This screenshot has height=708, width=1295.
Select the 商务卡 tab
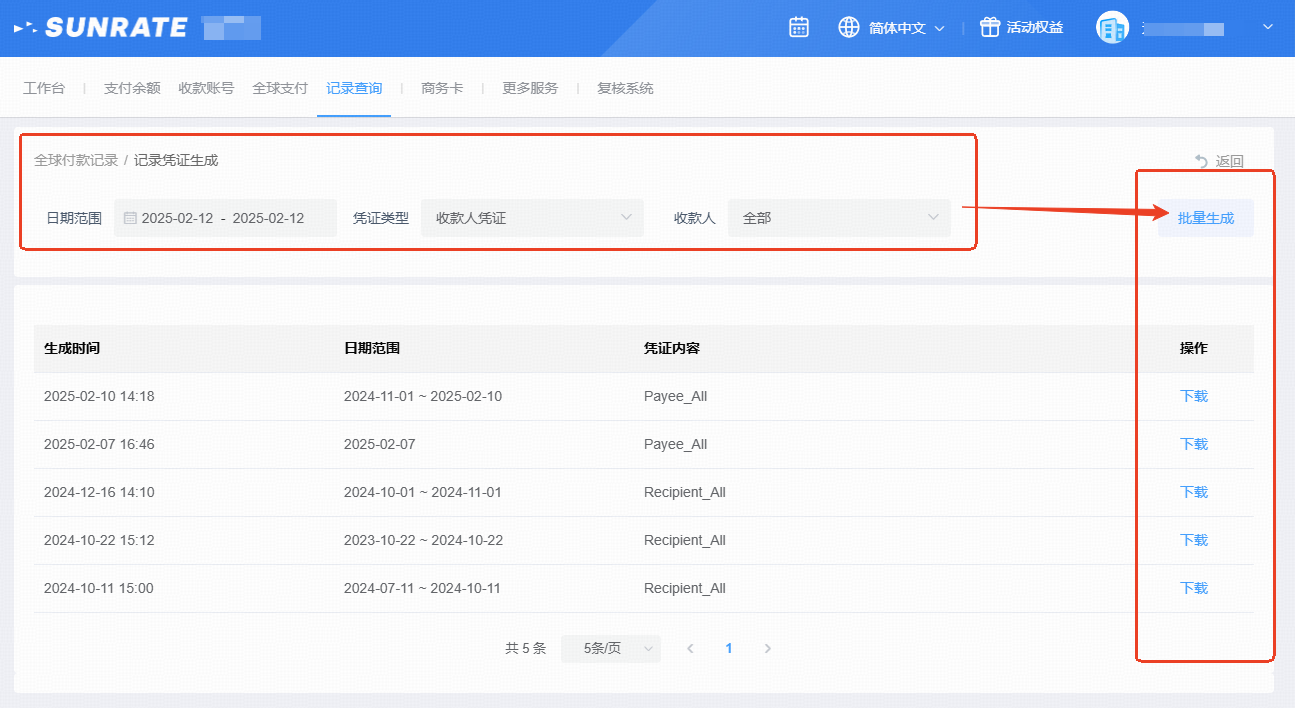(442, 88)
